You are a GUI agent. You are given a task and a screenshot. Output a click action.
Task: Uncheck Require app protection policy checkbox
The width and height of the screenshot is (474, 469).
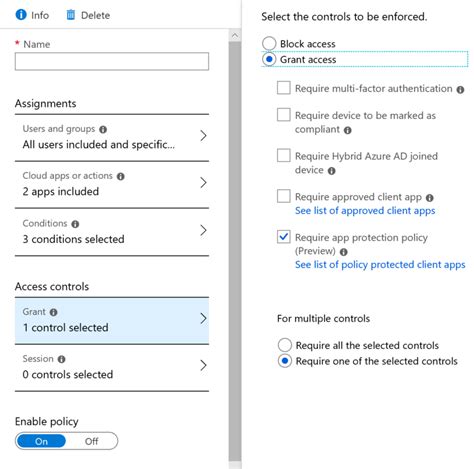[x=284, y=237]
